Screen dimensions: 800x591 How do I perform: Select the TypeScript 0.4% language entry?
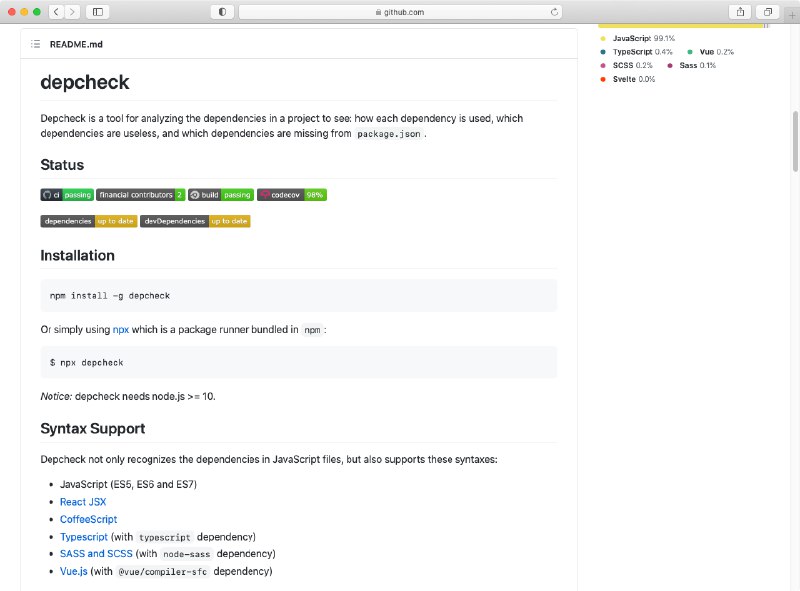pyautogui.click(x=637, y=52)
